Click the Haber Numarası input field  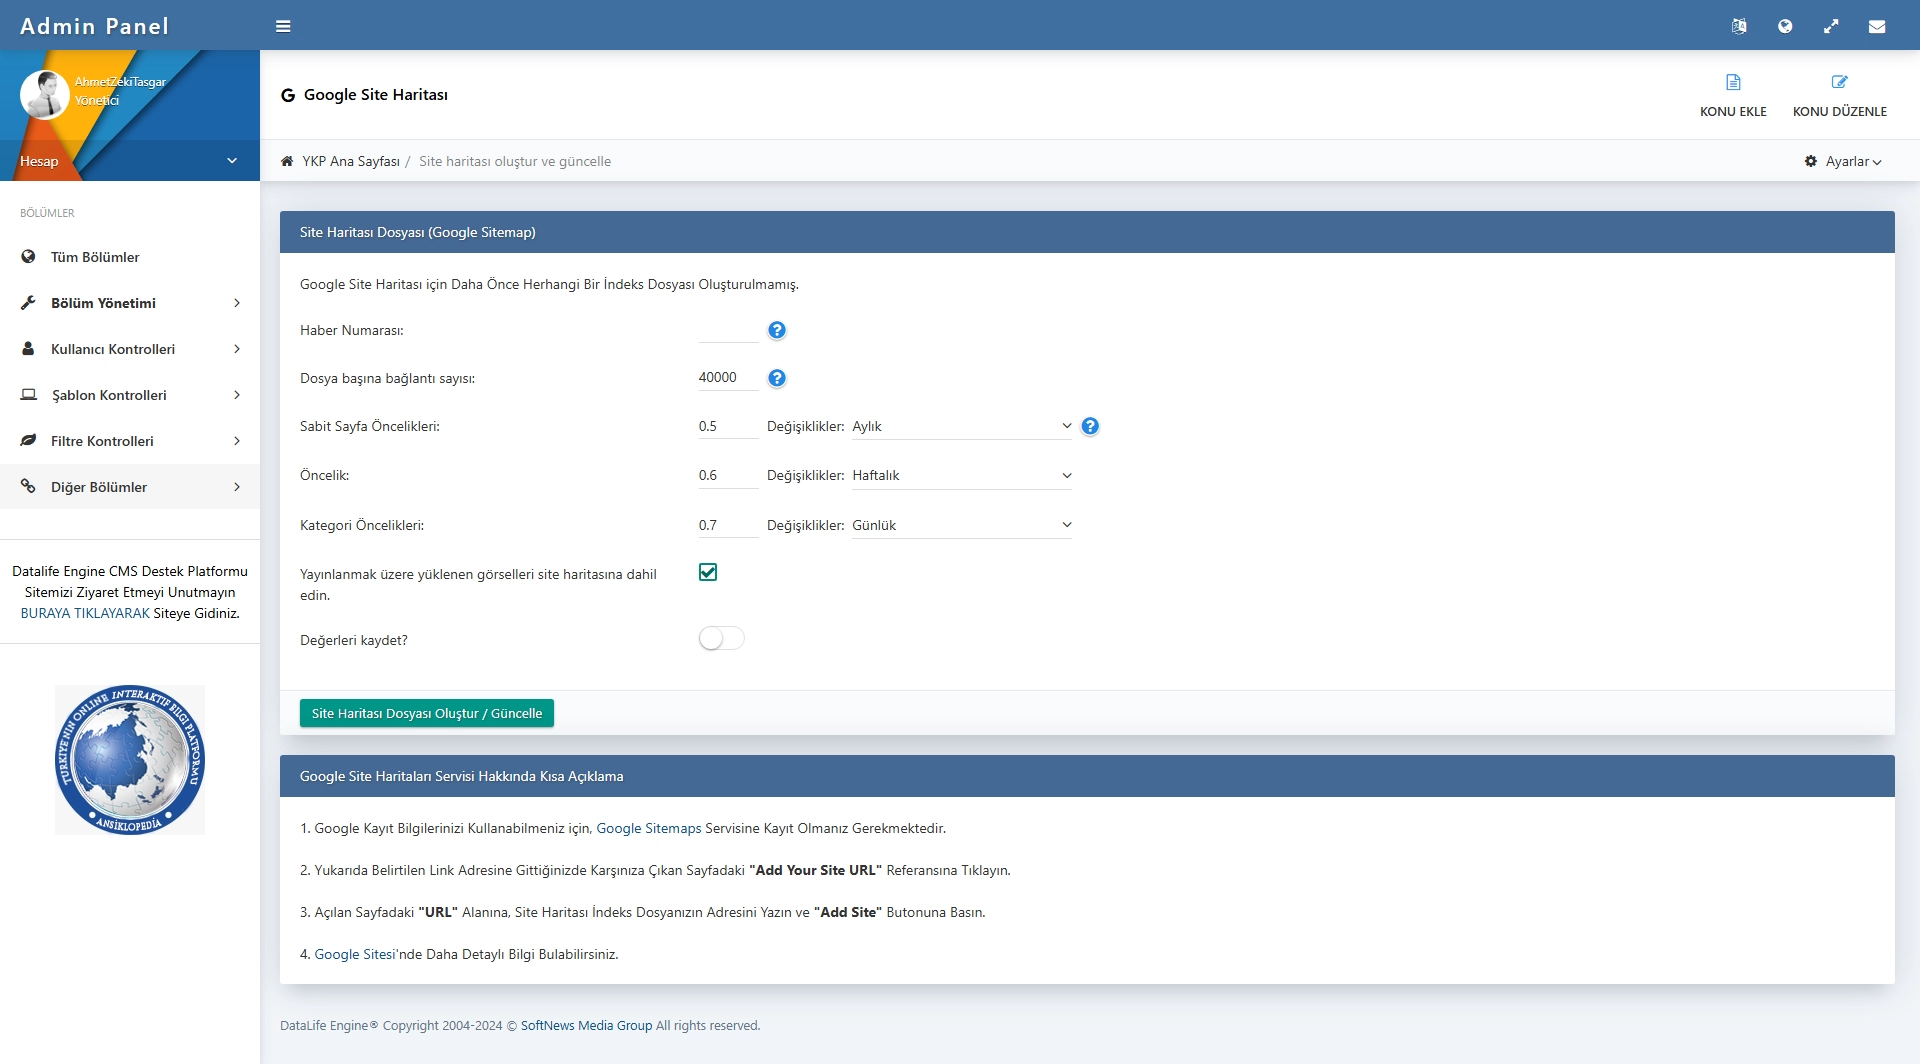(728, 330)
